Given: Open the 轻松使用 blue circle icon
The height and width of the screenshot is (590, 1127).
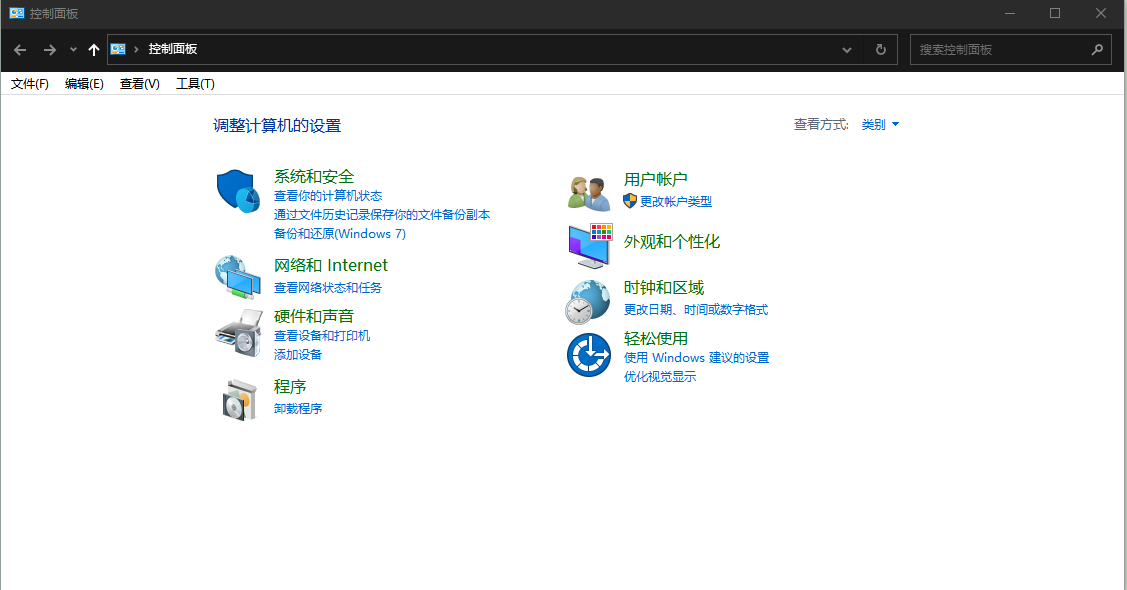Looking at the screenshot, I should [589, 355].
